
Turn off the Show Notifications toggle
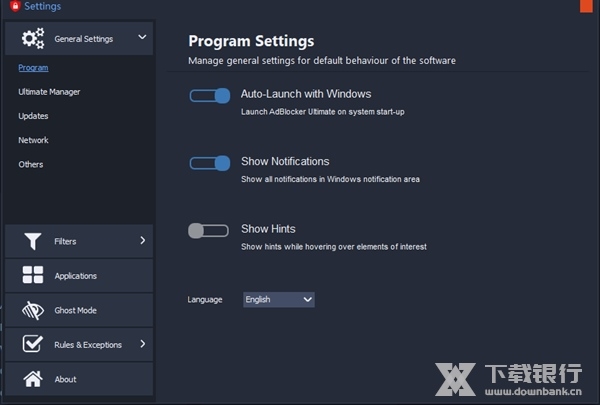click(210, 163)
